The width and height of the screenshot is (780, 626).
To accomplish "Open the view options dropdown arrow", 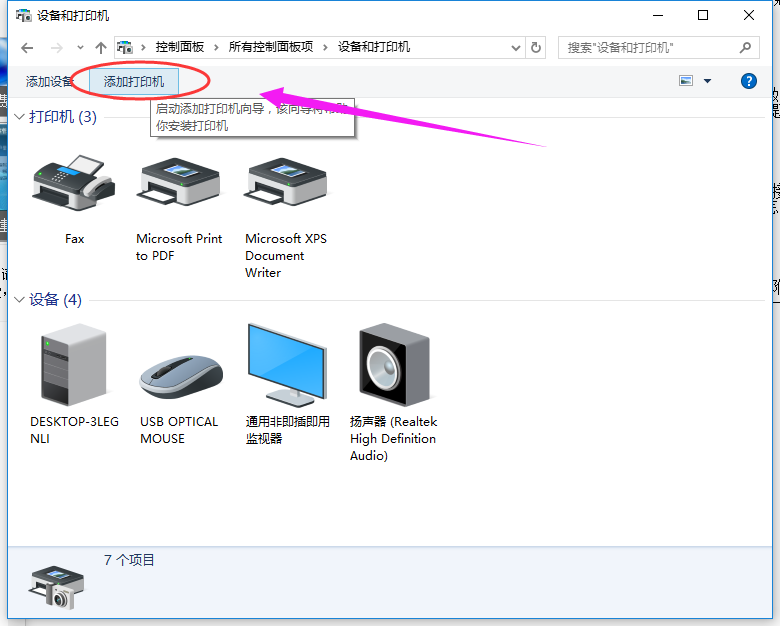I will click(707, 81).
